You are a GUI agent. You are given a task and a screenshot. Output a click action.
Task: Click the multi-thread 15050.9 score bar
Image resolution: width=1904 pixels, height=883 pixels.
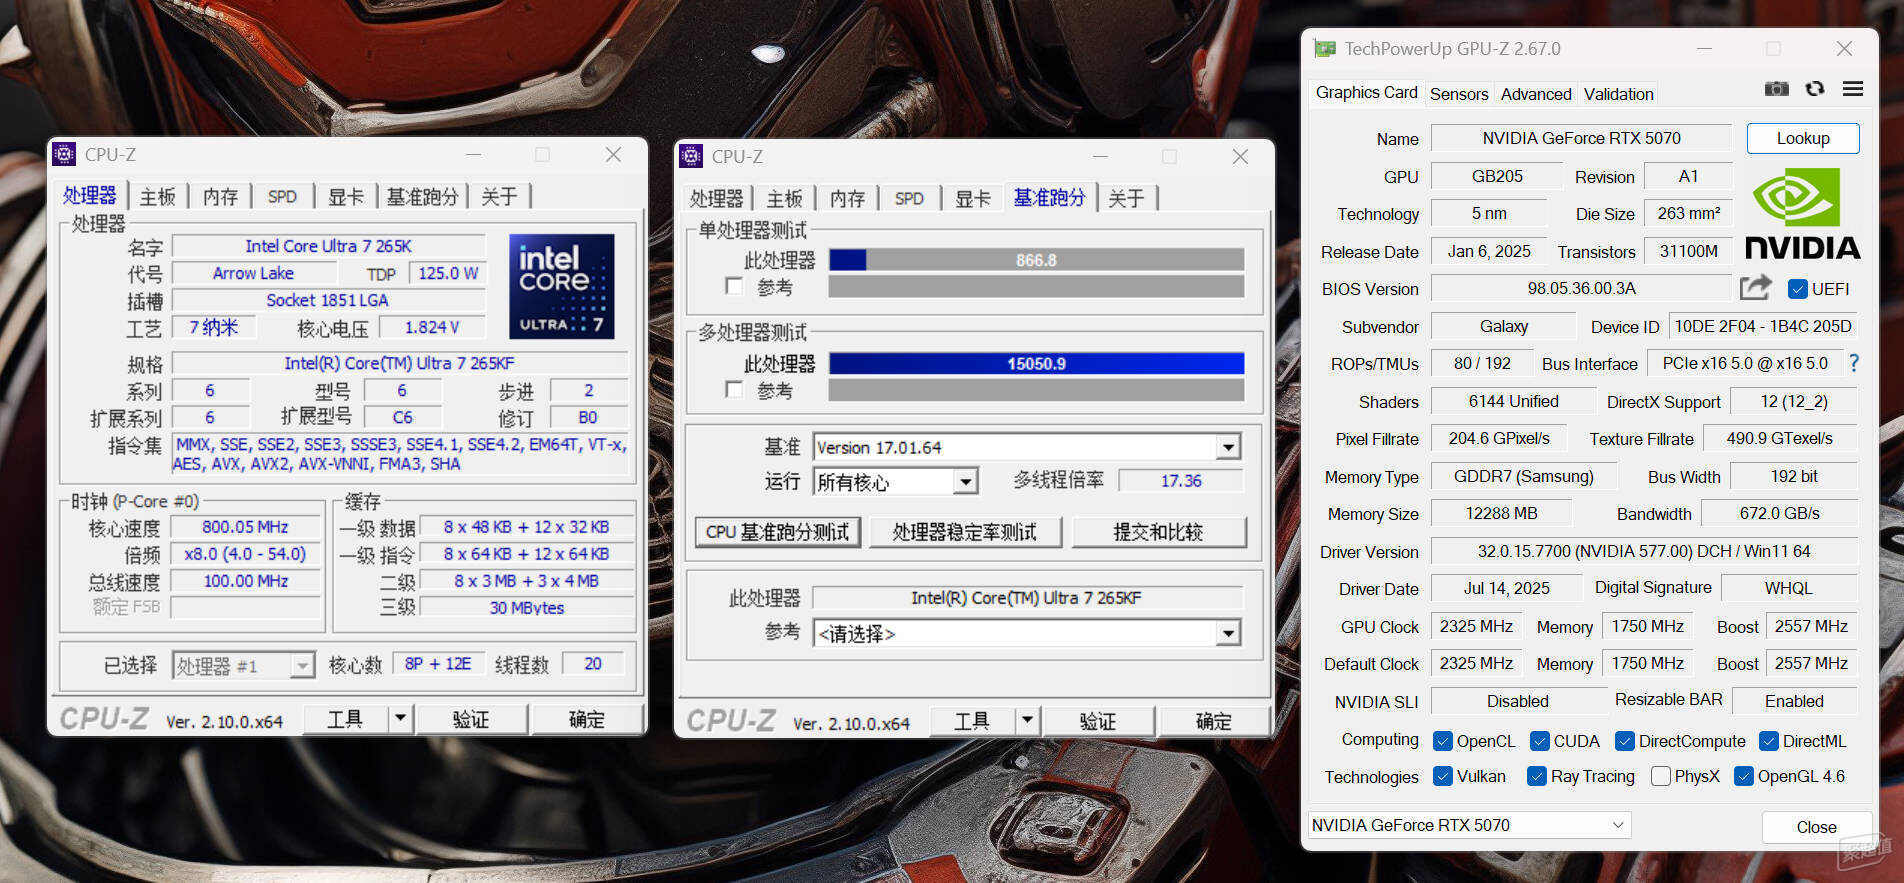1036,364
